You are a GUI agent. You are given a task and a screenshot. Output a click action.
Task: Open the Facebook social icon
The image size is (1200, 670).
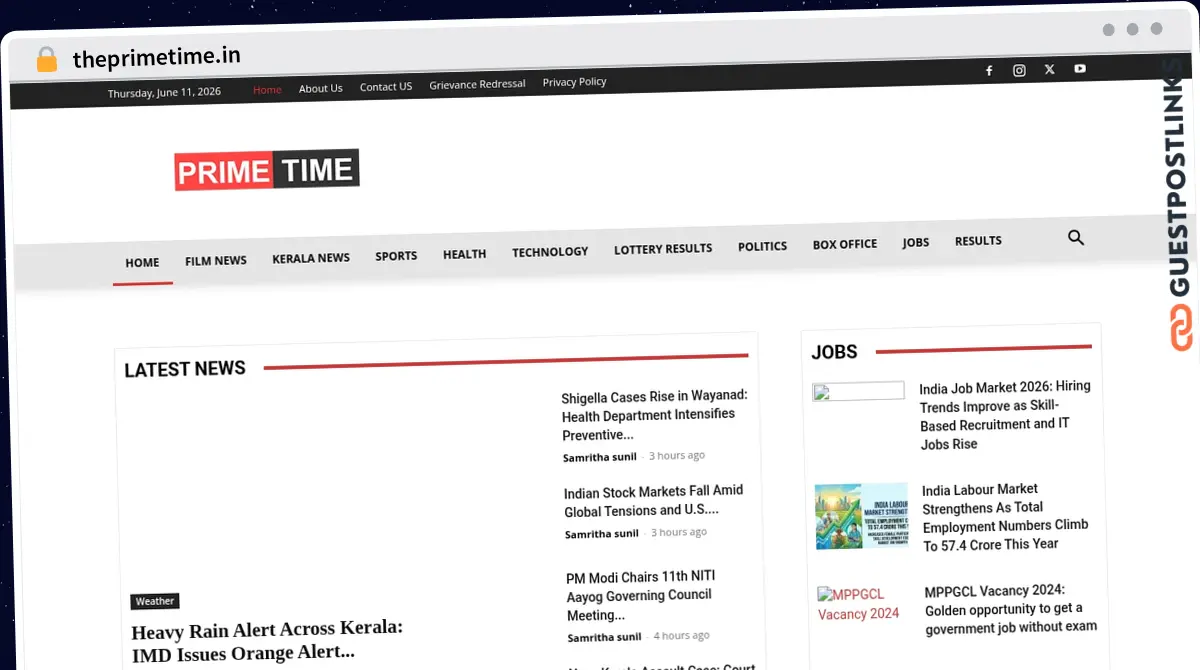click(989, 71)
